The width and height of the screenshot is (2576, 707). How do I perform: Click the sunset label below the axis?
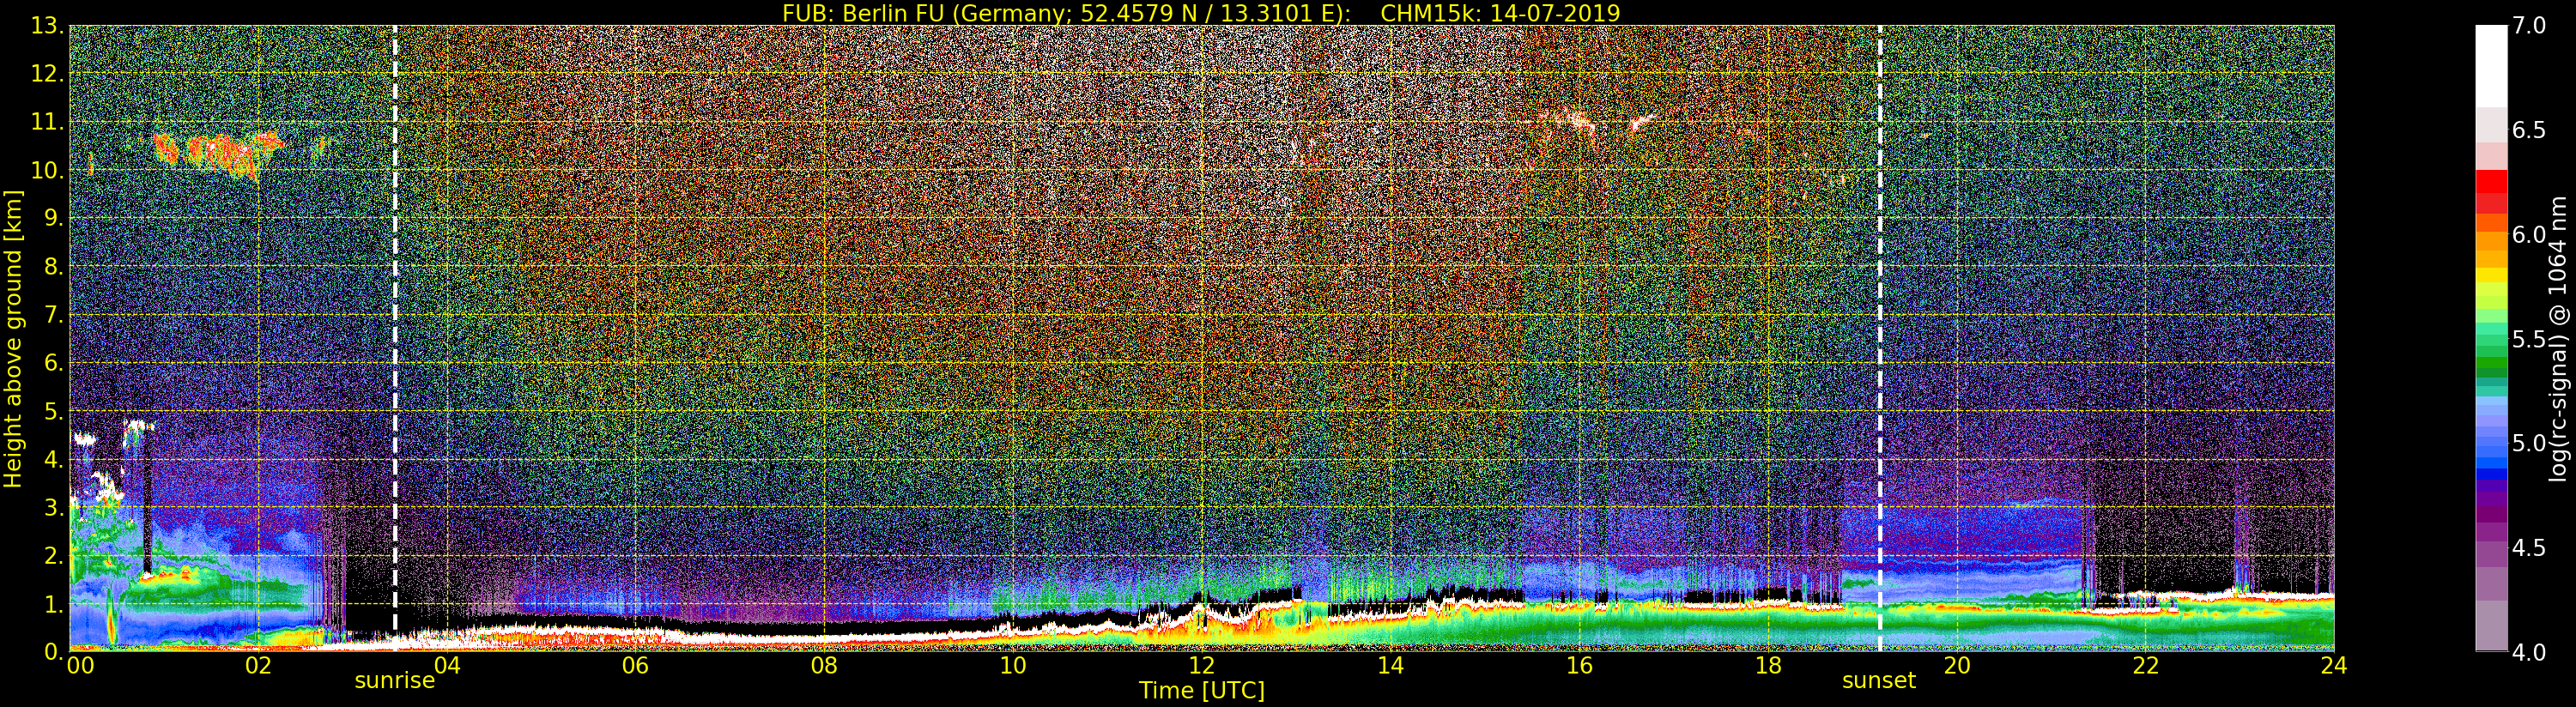(x=1879, y=681)
